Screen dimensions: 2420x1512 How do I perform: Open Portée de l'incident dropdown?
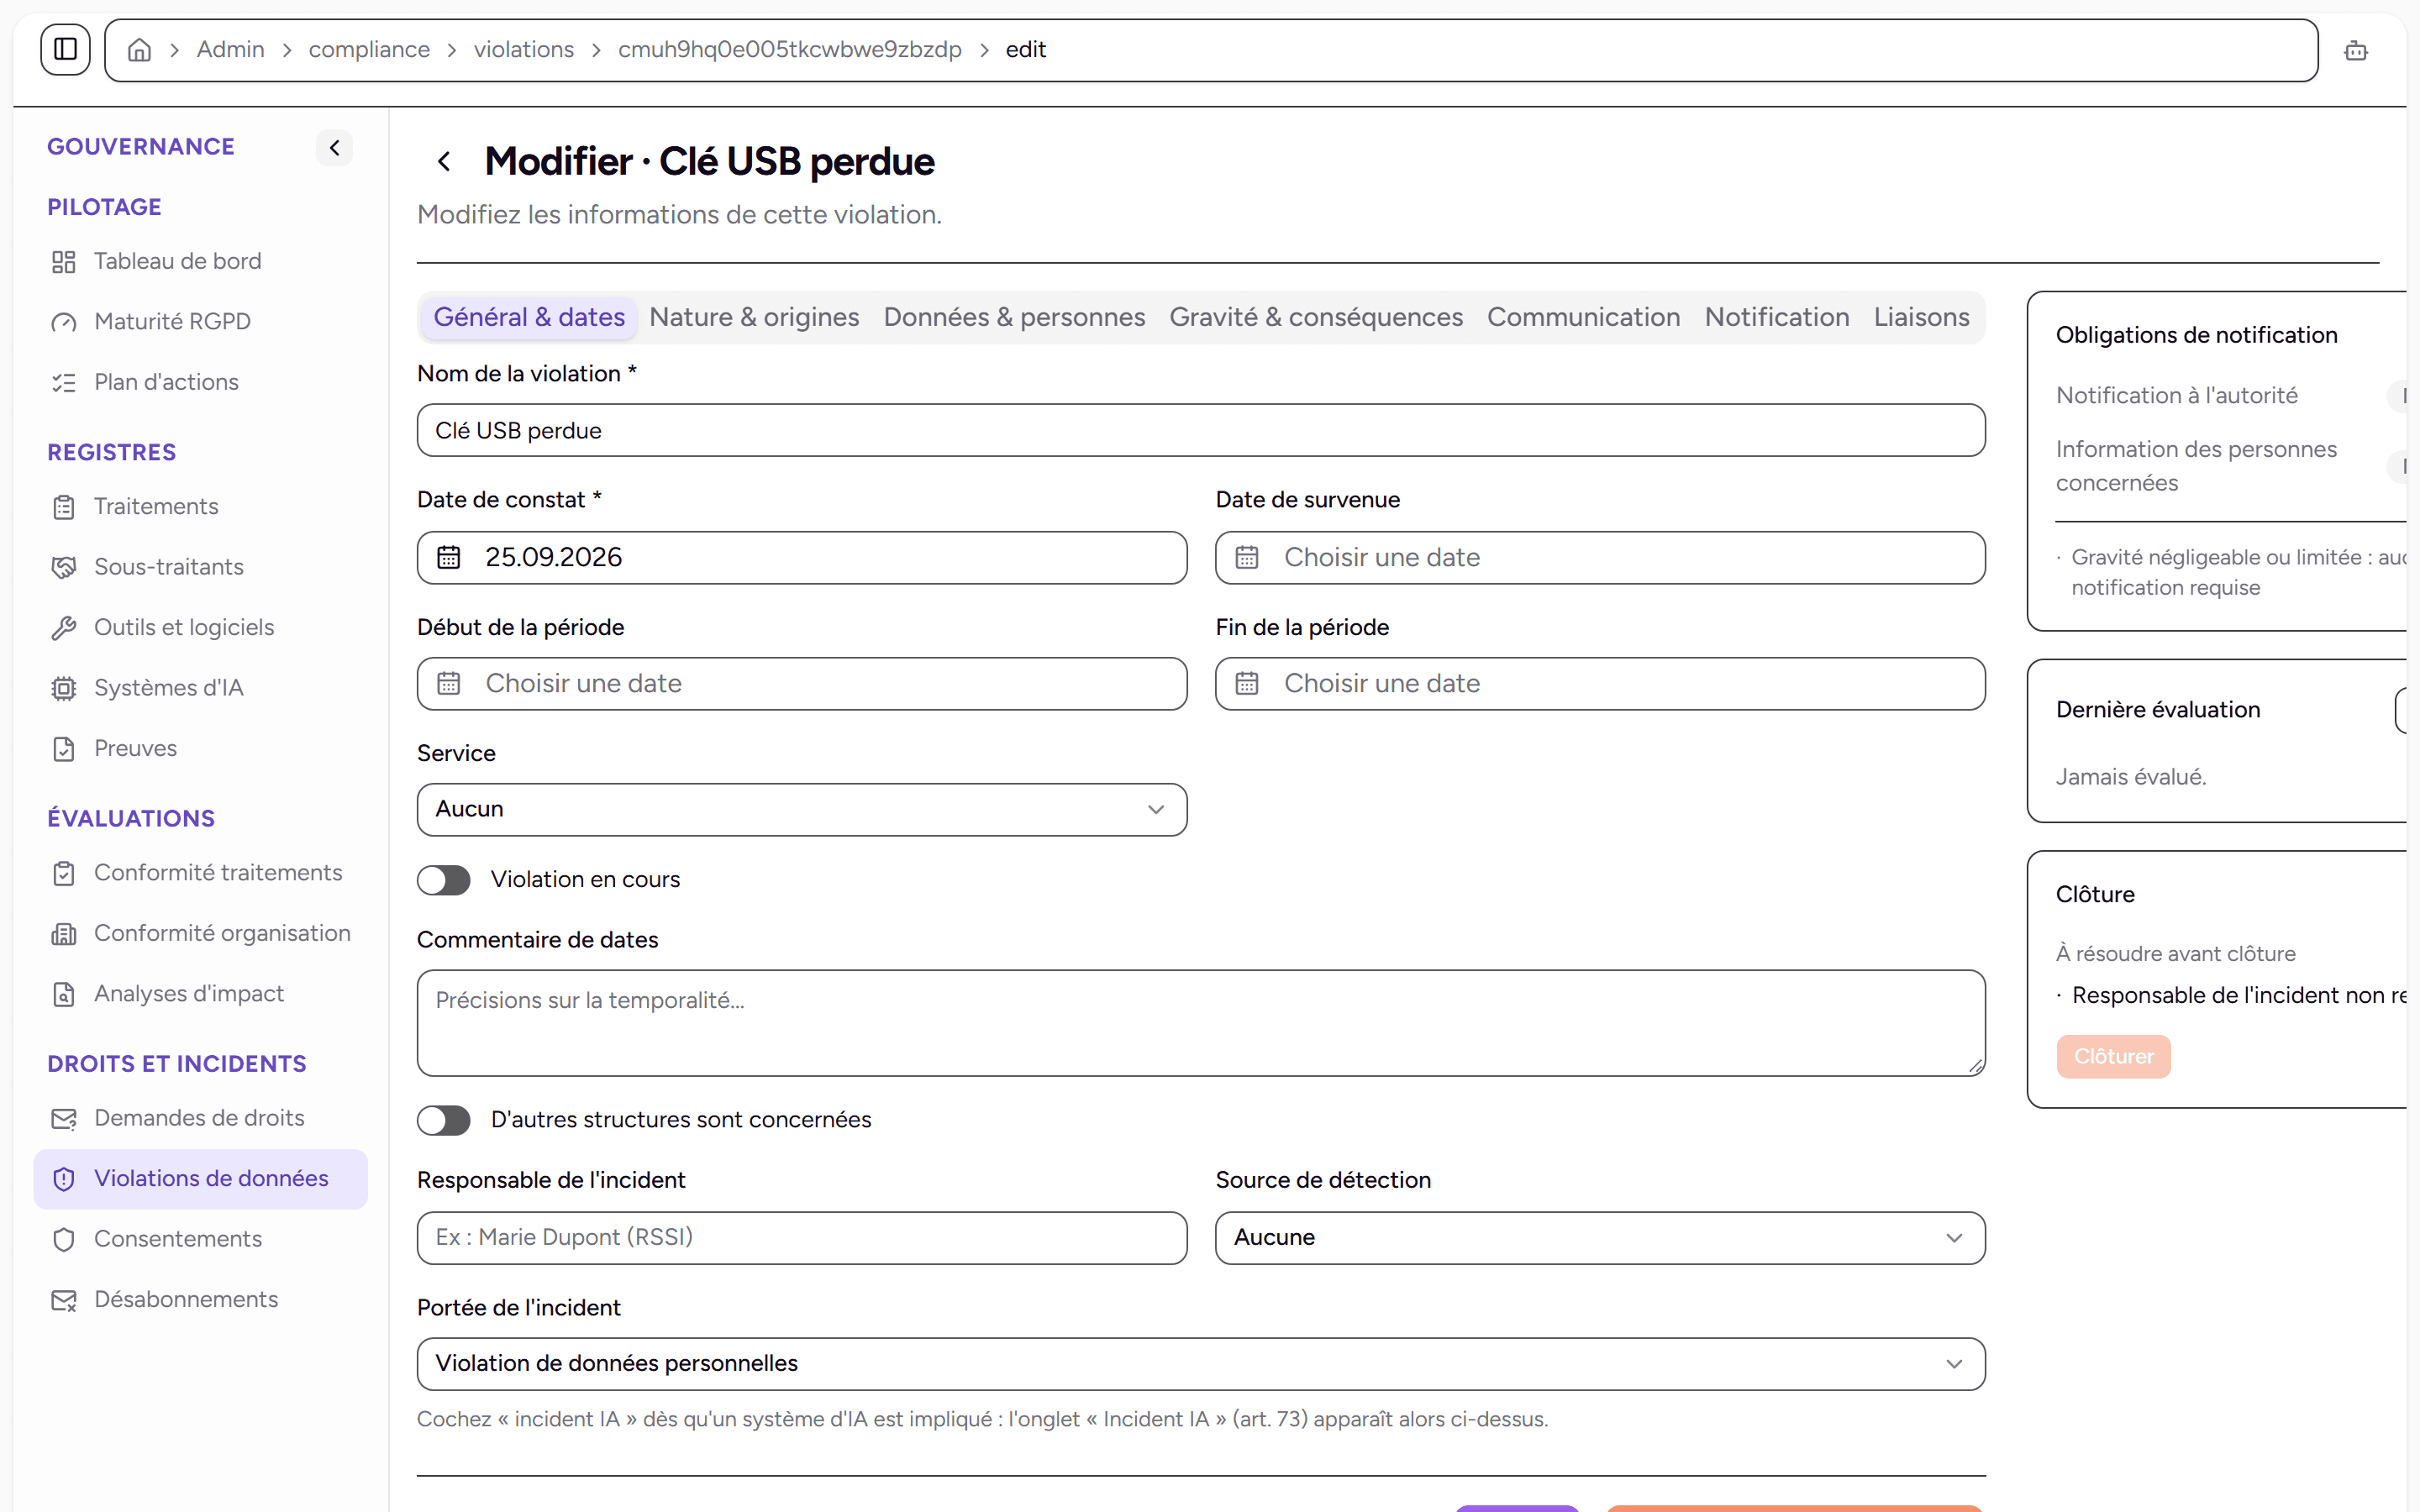pos(1201,1364)
